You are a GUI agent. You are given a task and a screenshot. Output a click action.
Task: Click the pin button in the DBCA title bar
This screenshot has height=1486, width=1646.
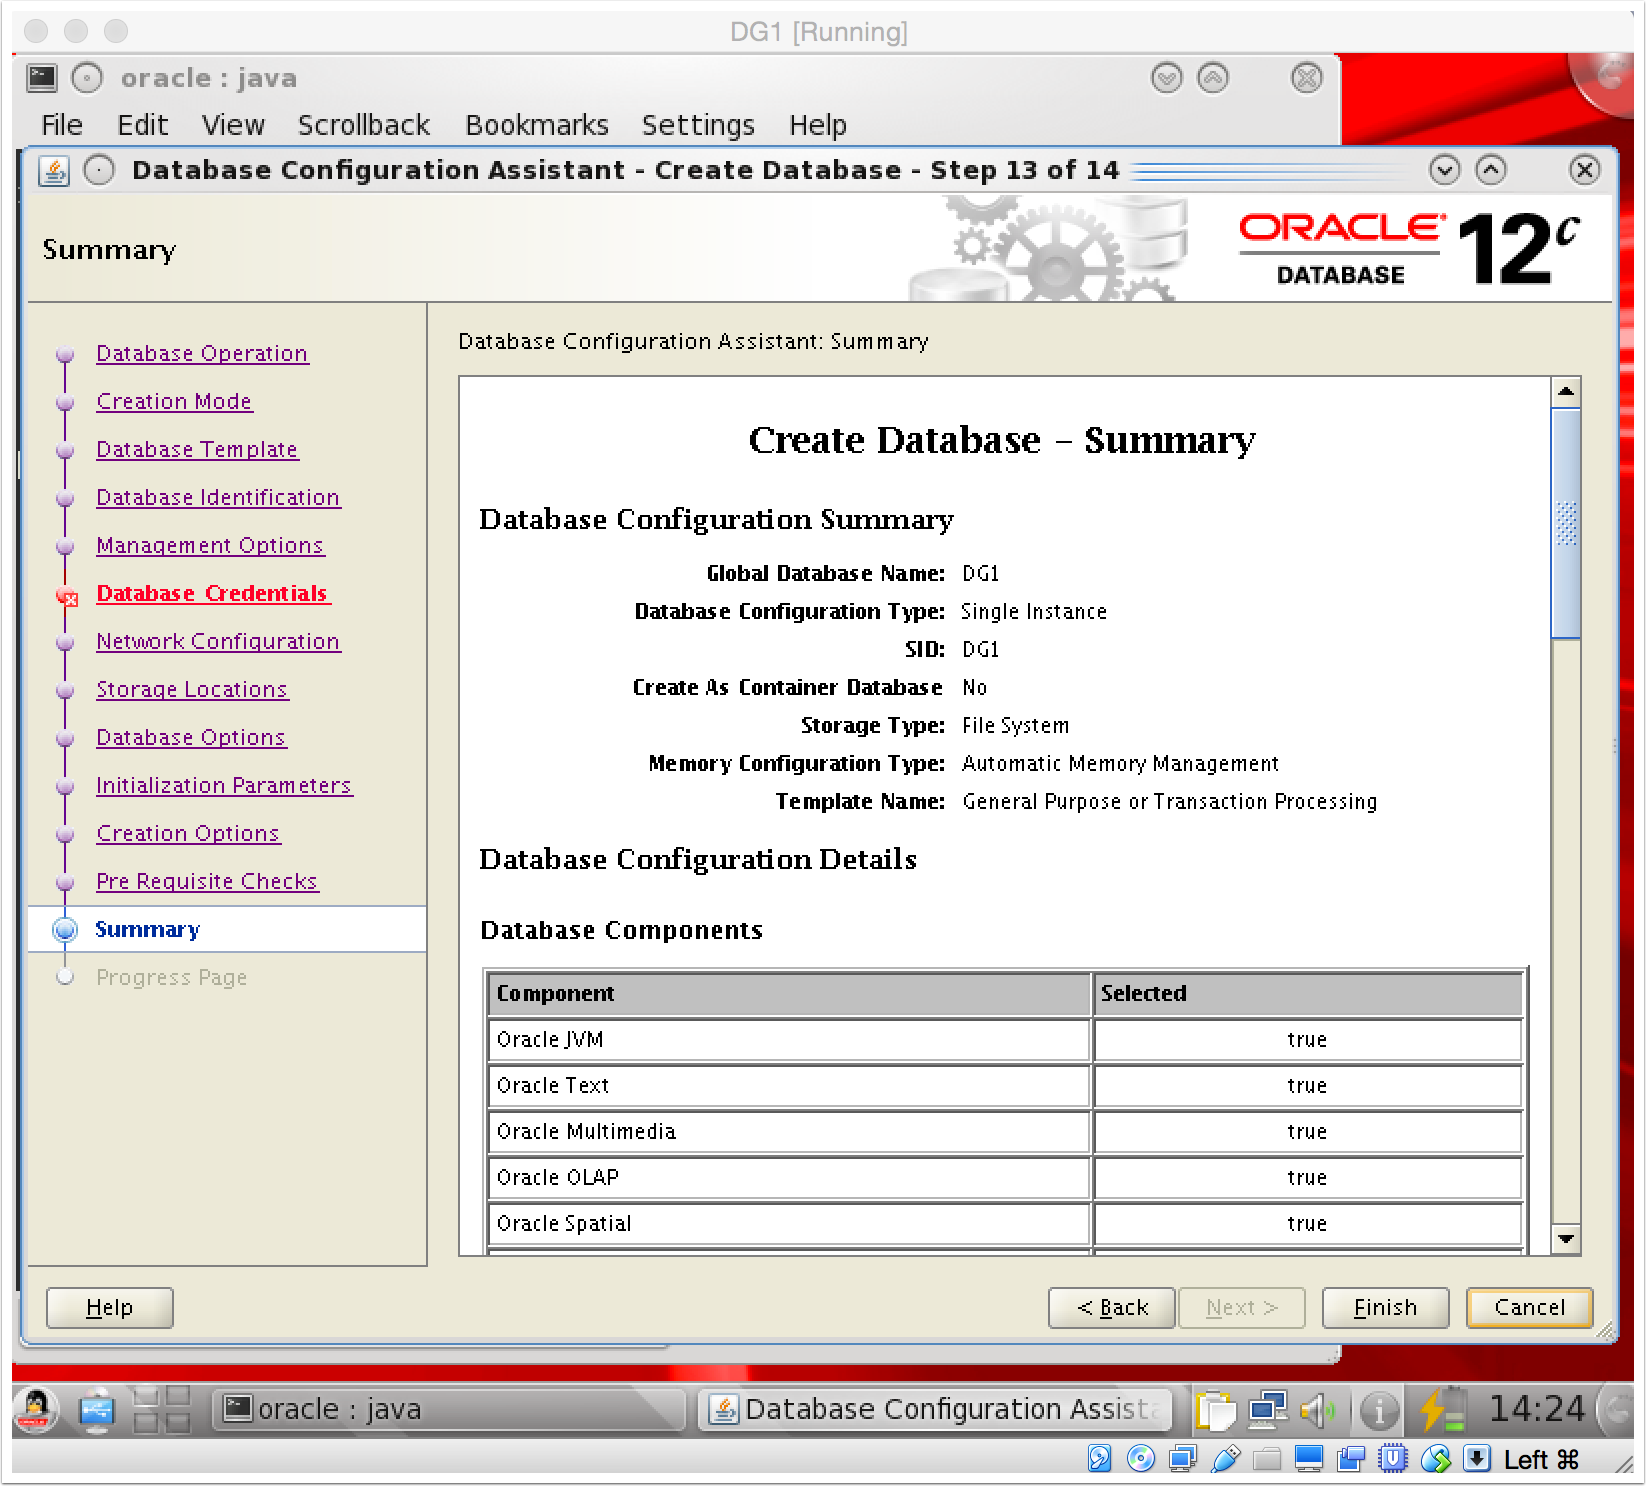pos(99,170)
